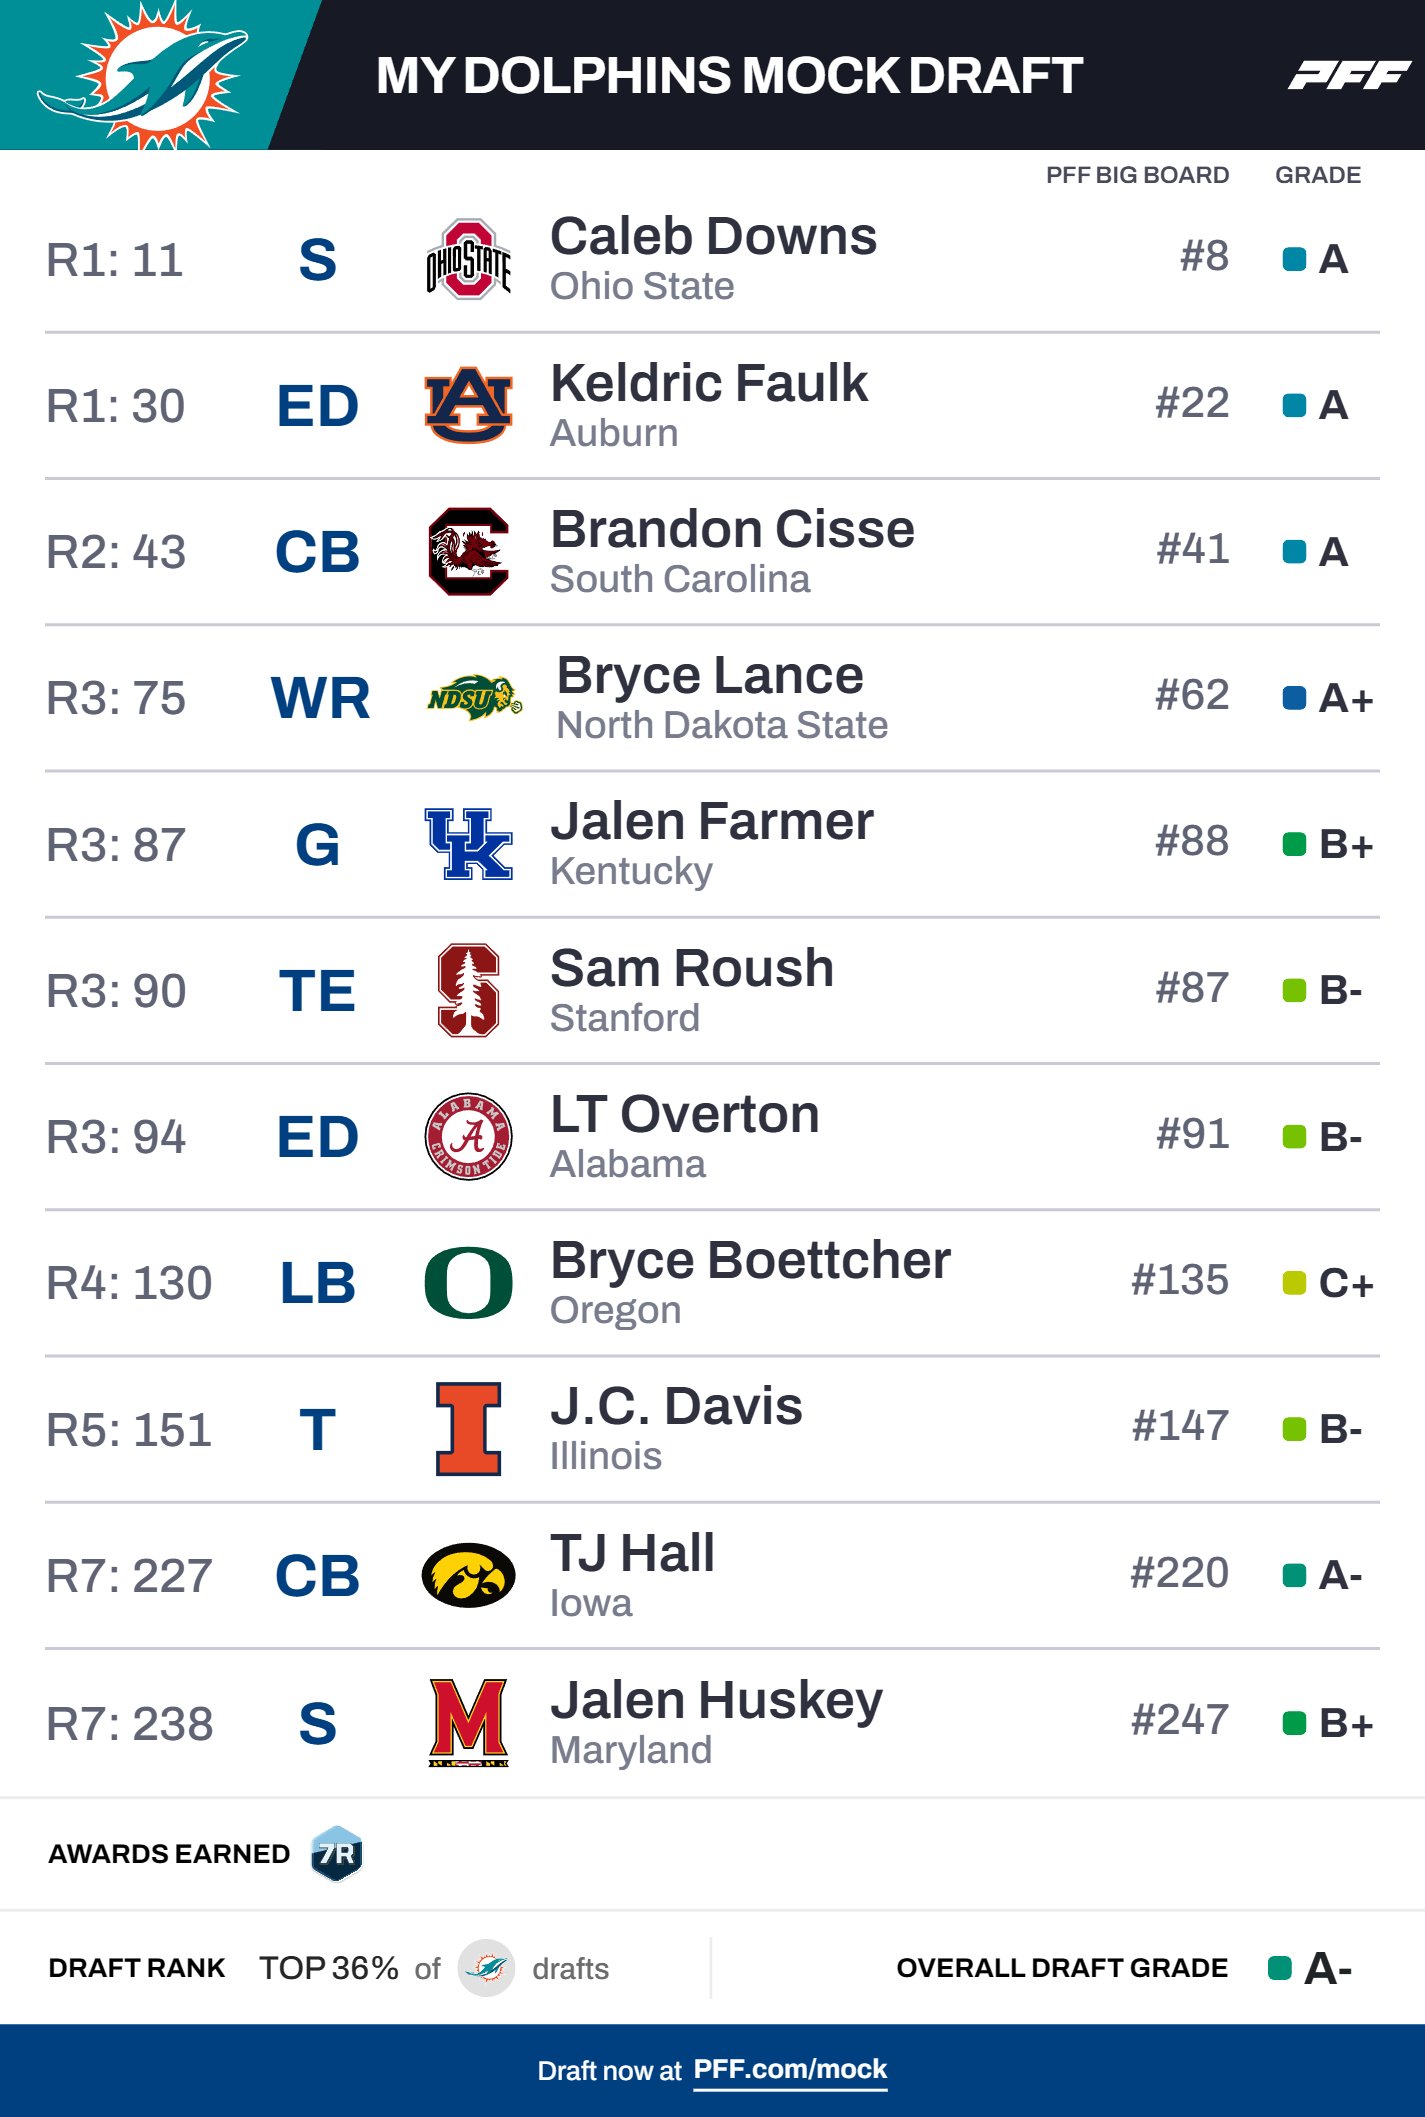Click the overall draft grade A- swatch
Image resolution: width=1425 pixels, height=2117 pixels.
click(1279, 1968)
